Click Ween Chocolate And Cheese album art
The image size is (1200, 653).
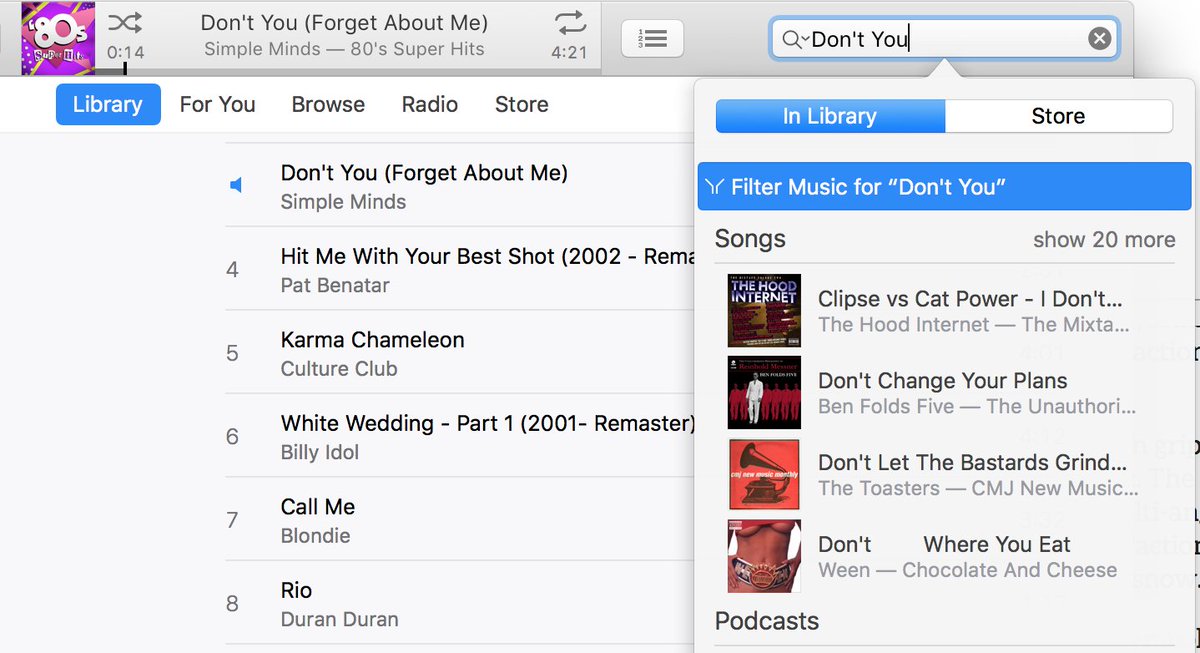(764, 556)
